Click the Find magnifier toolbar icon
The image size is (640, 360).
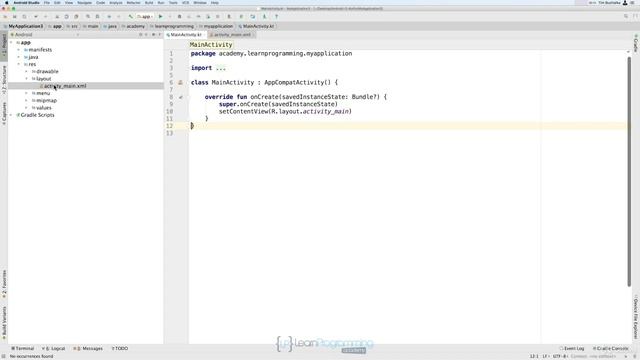point(88,17)
